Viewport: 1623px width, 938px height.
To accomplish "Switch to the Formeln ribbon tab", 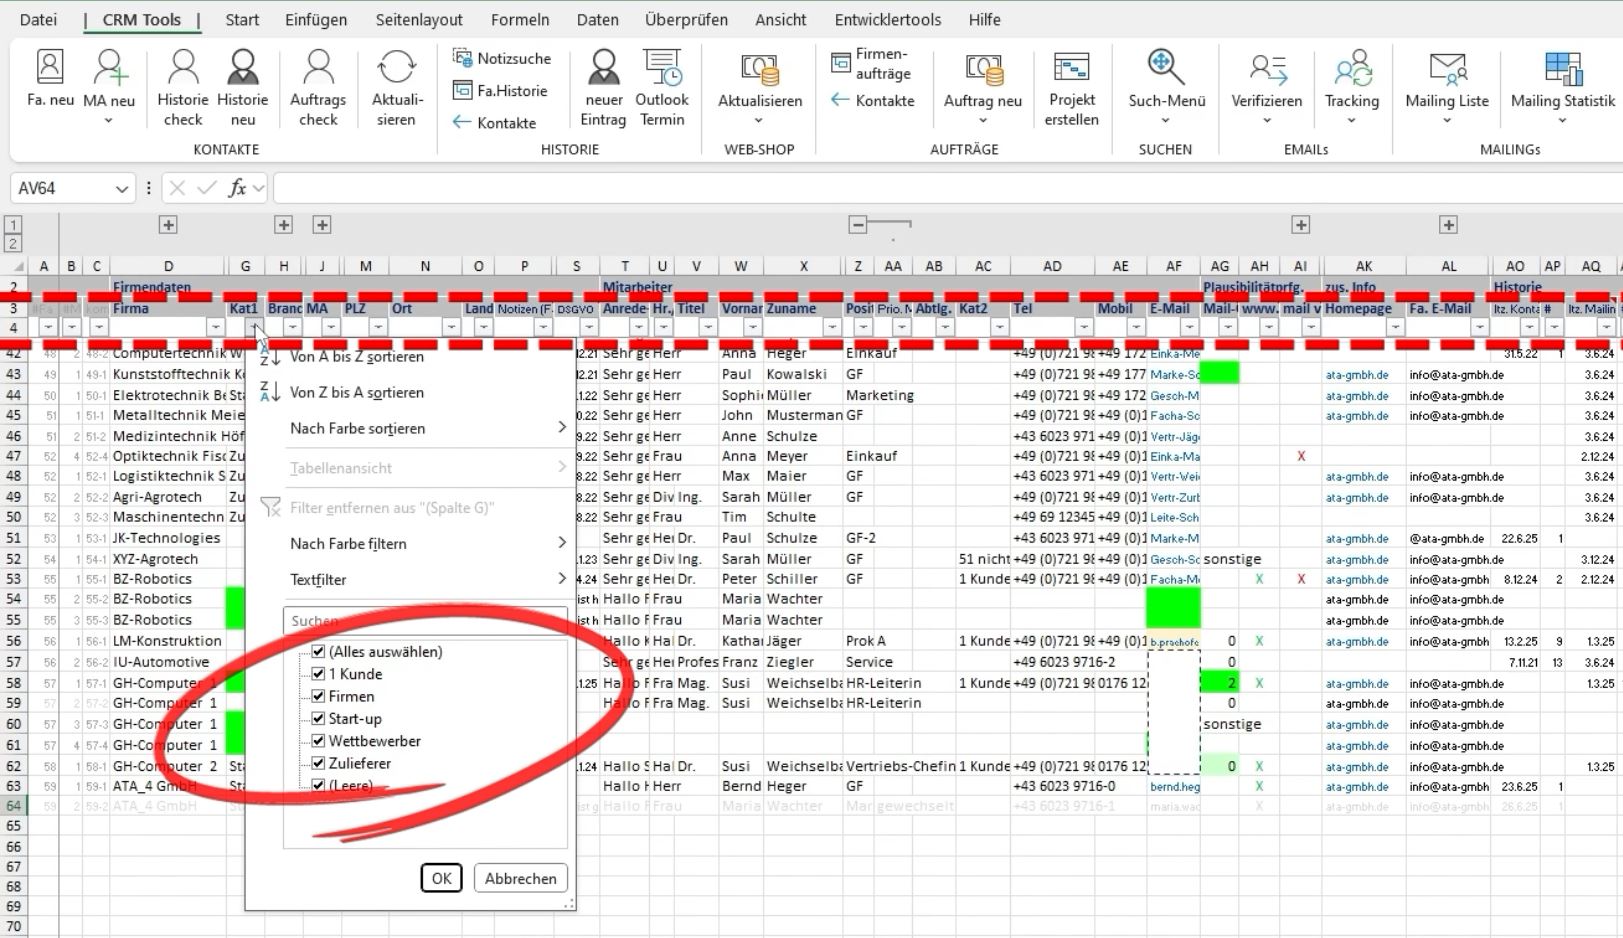I will 519,19.
